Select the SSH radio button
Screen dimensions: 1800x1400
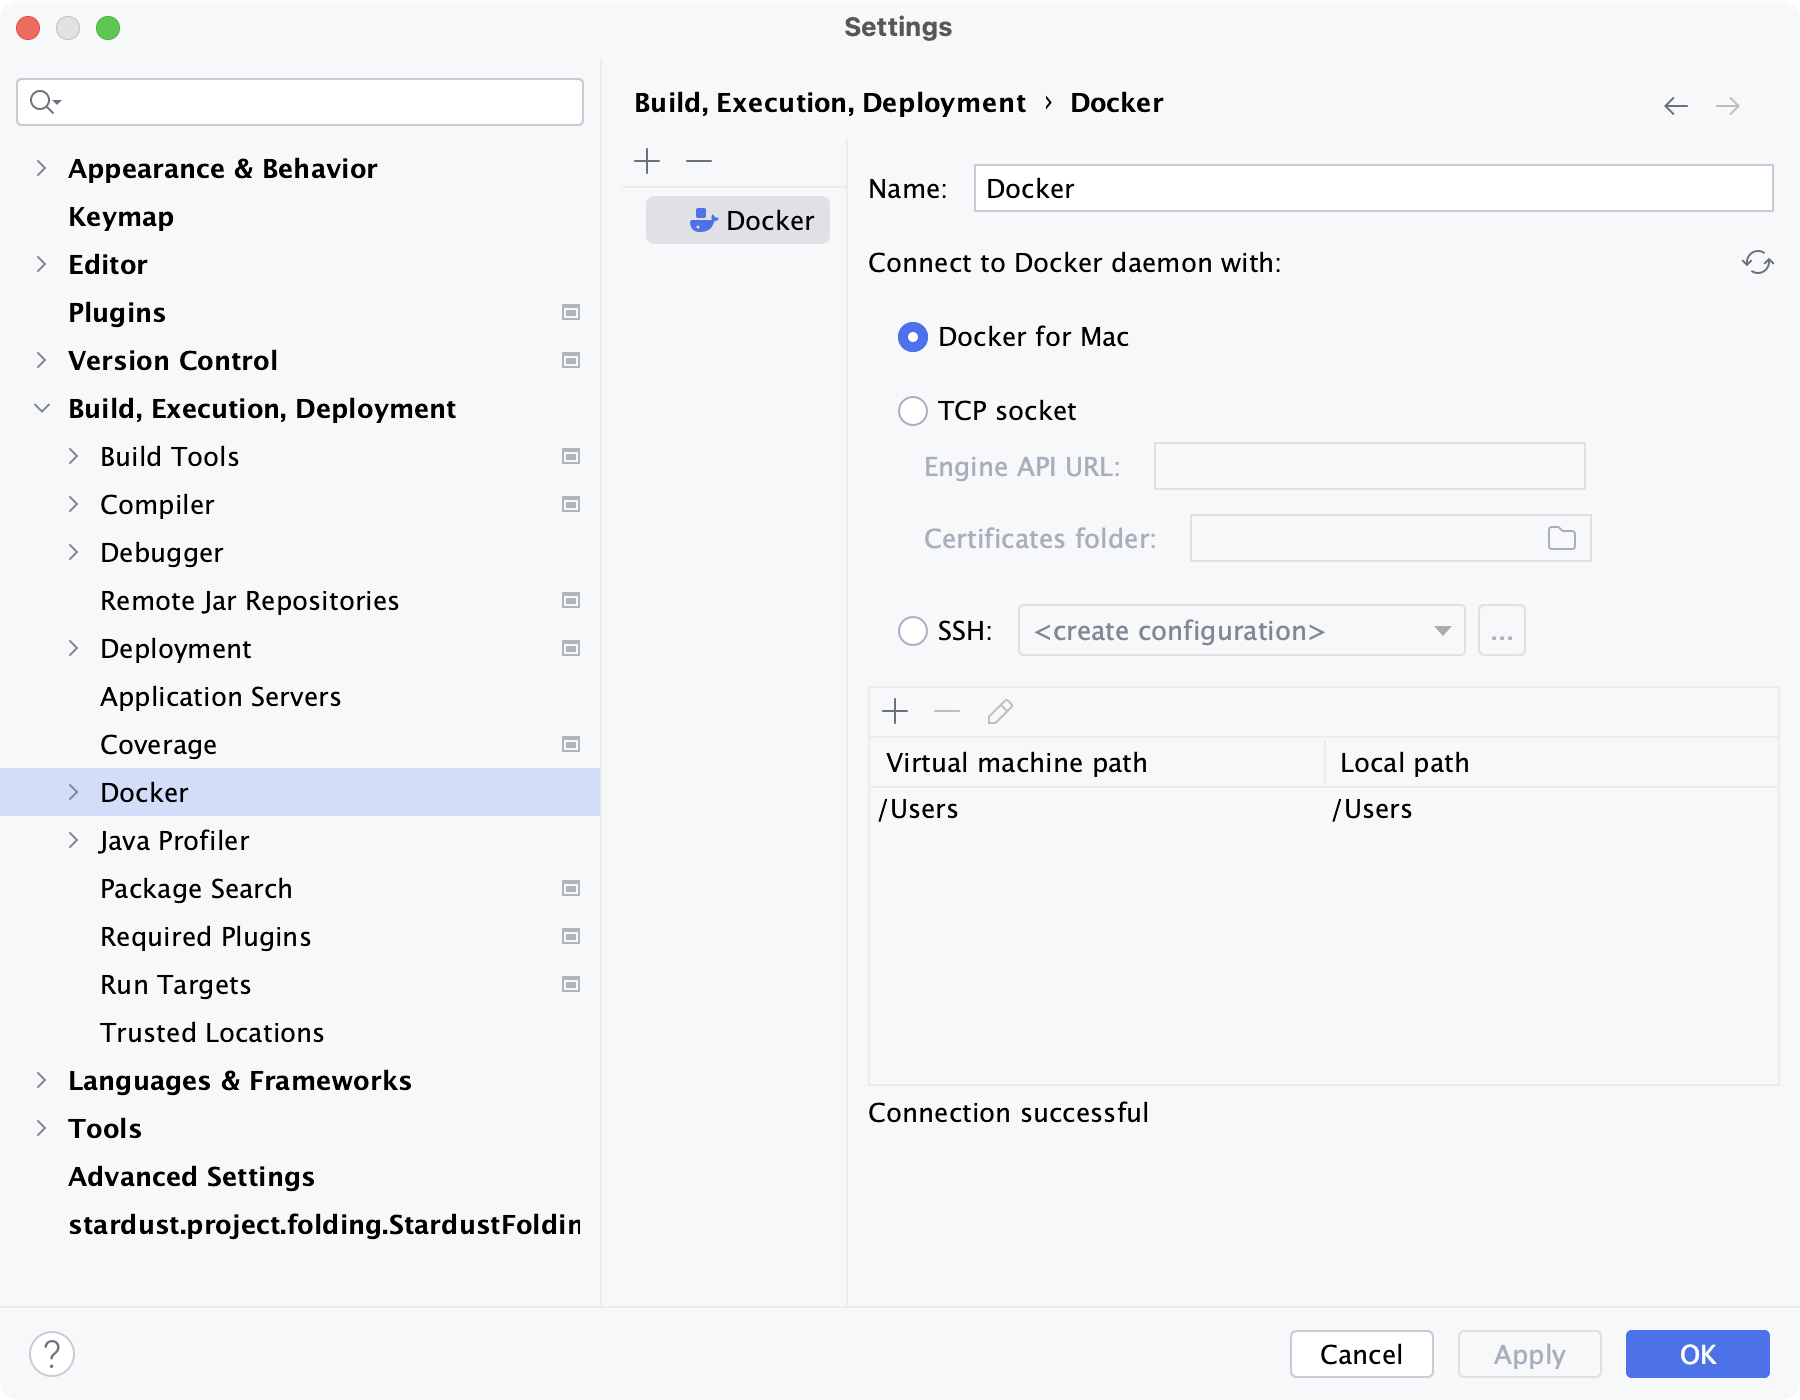tap(912, 631)
